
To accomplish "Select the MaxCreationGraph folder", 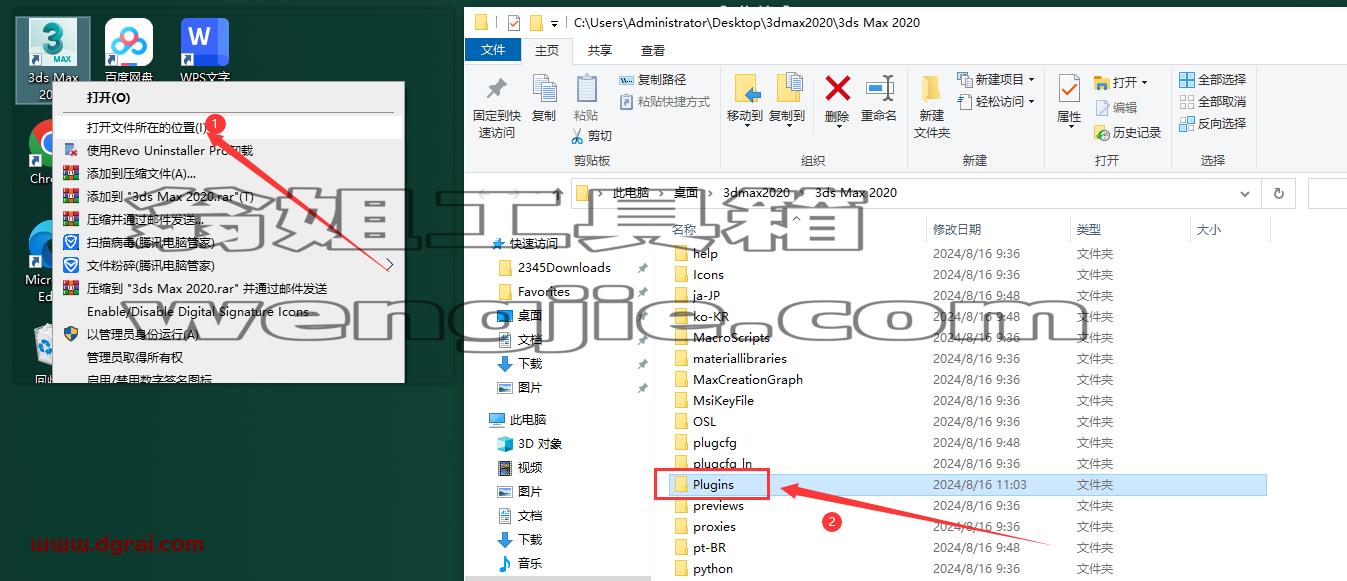I will pyautogui.click(x=748, y=380).
